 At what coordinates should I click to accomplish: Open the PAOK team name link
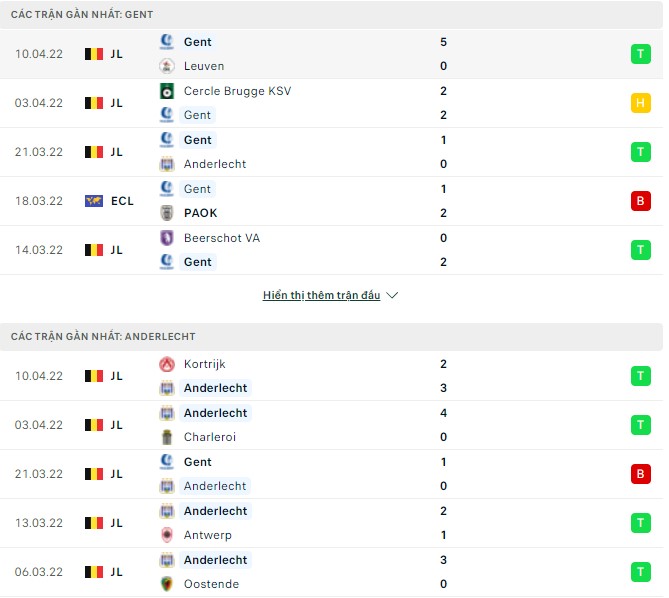(x=201, y=213)
